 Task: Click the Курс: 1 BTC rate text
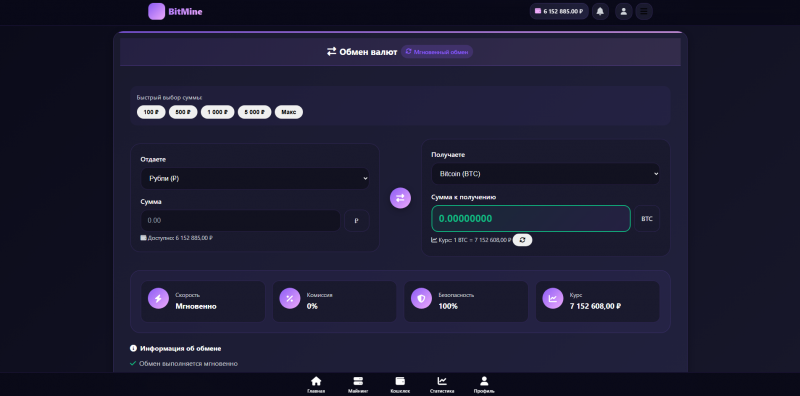[471, 240]
